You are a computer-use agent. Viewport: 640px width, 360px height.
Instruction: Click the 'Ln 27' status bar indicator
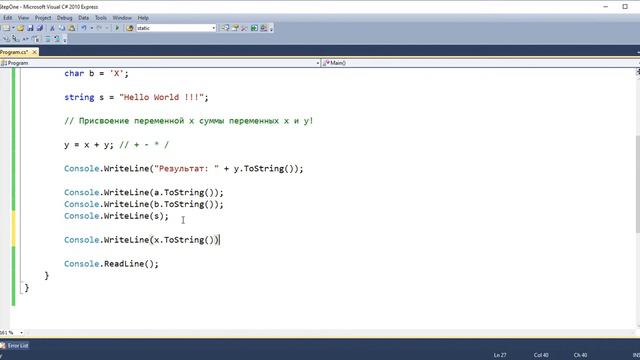coord(500,355)
